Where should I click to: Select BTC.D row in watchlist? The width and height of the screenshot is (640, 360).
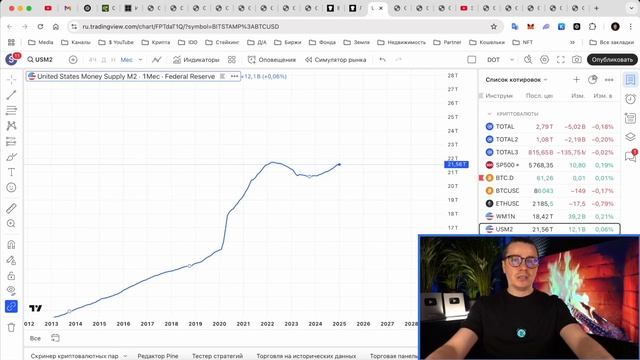point(549,178)
